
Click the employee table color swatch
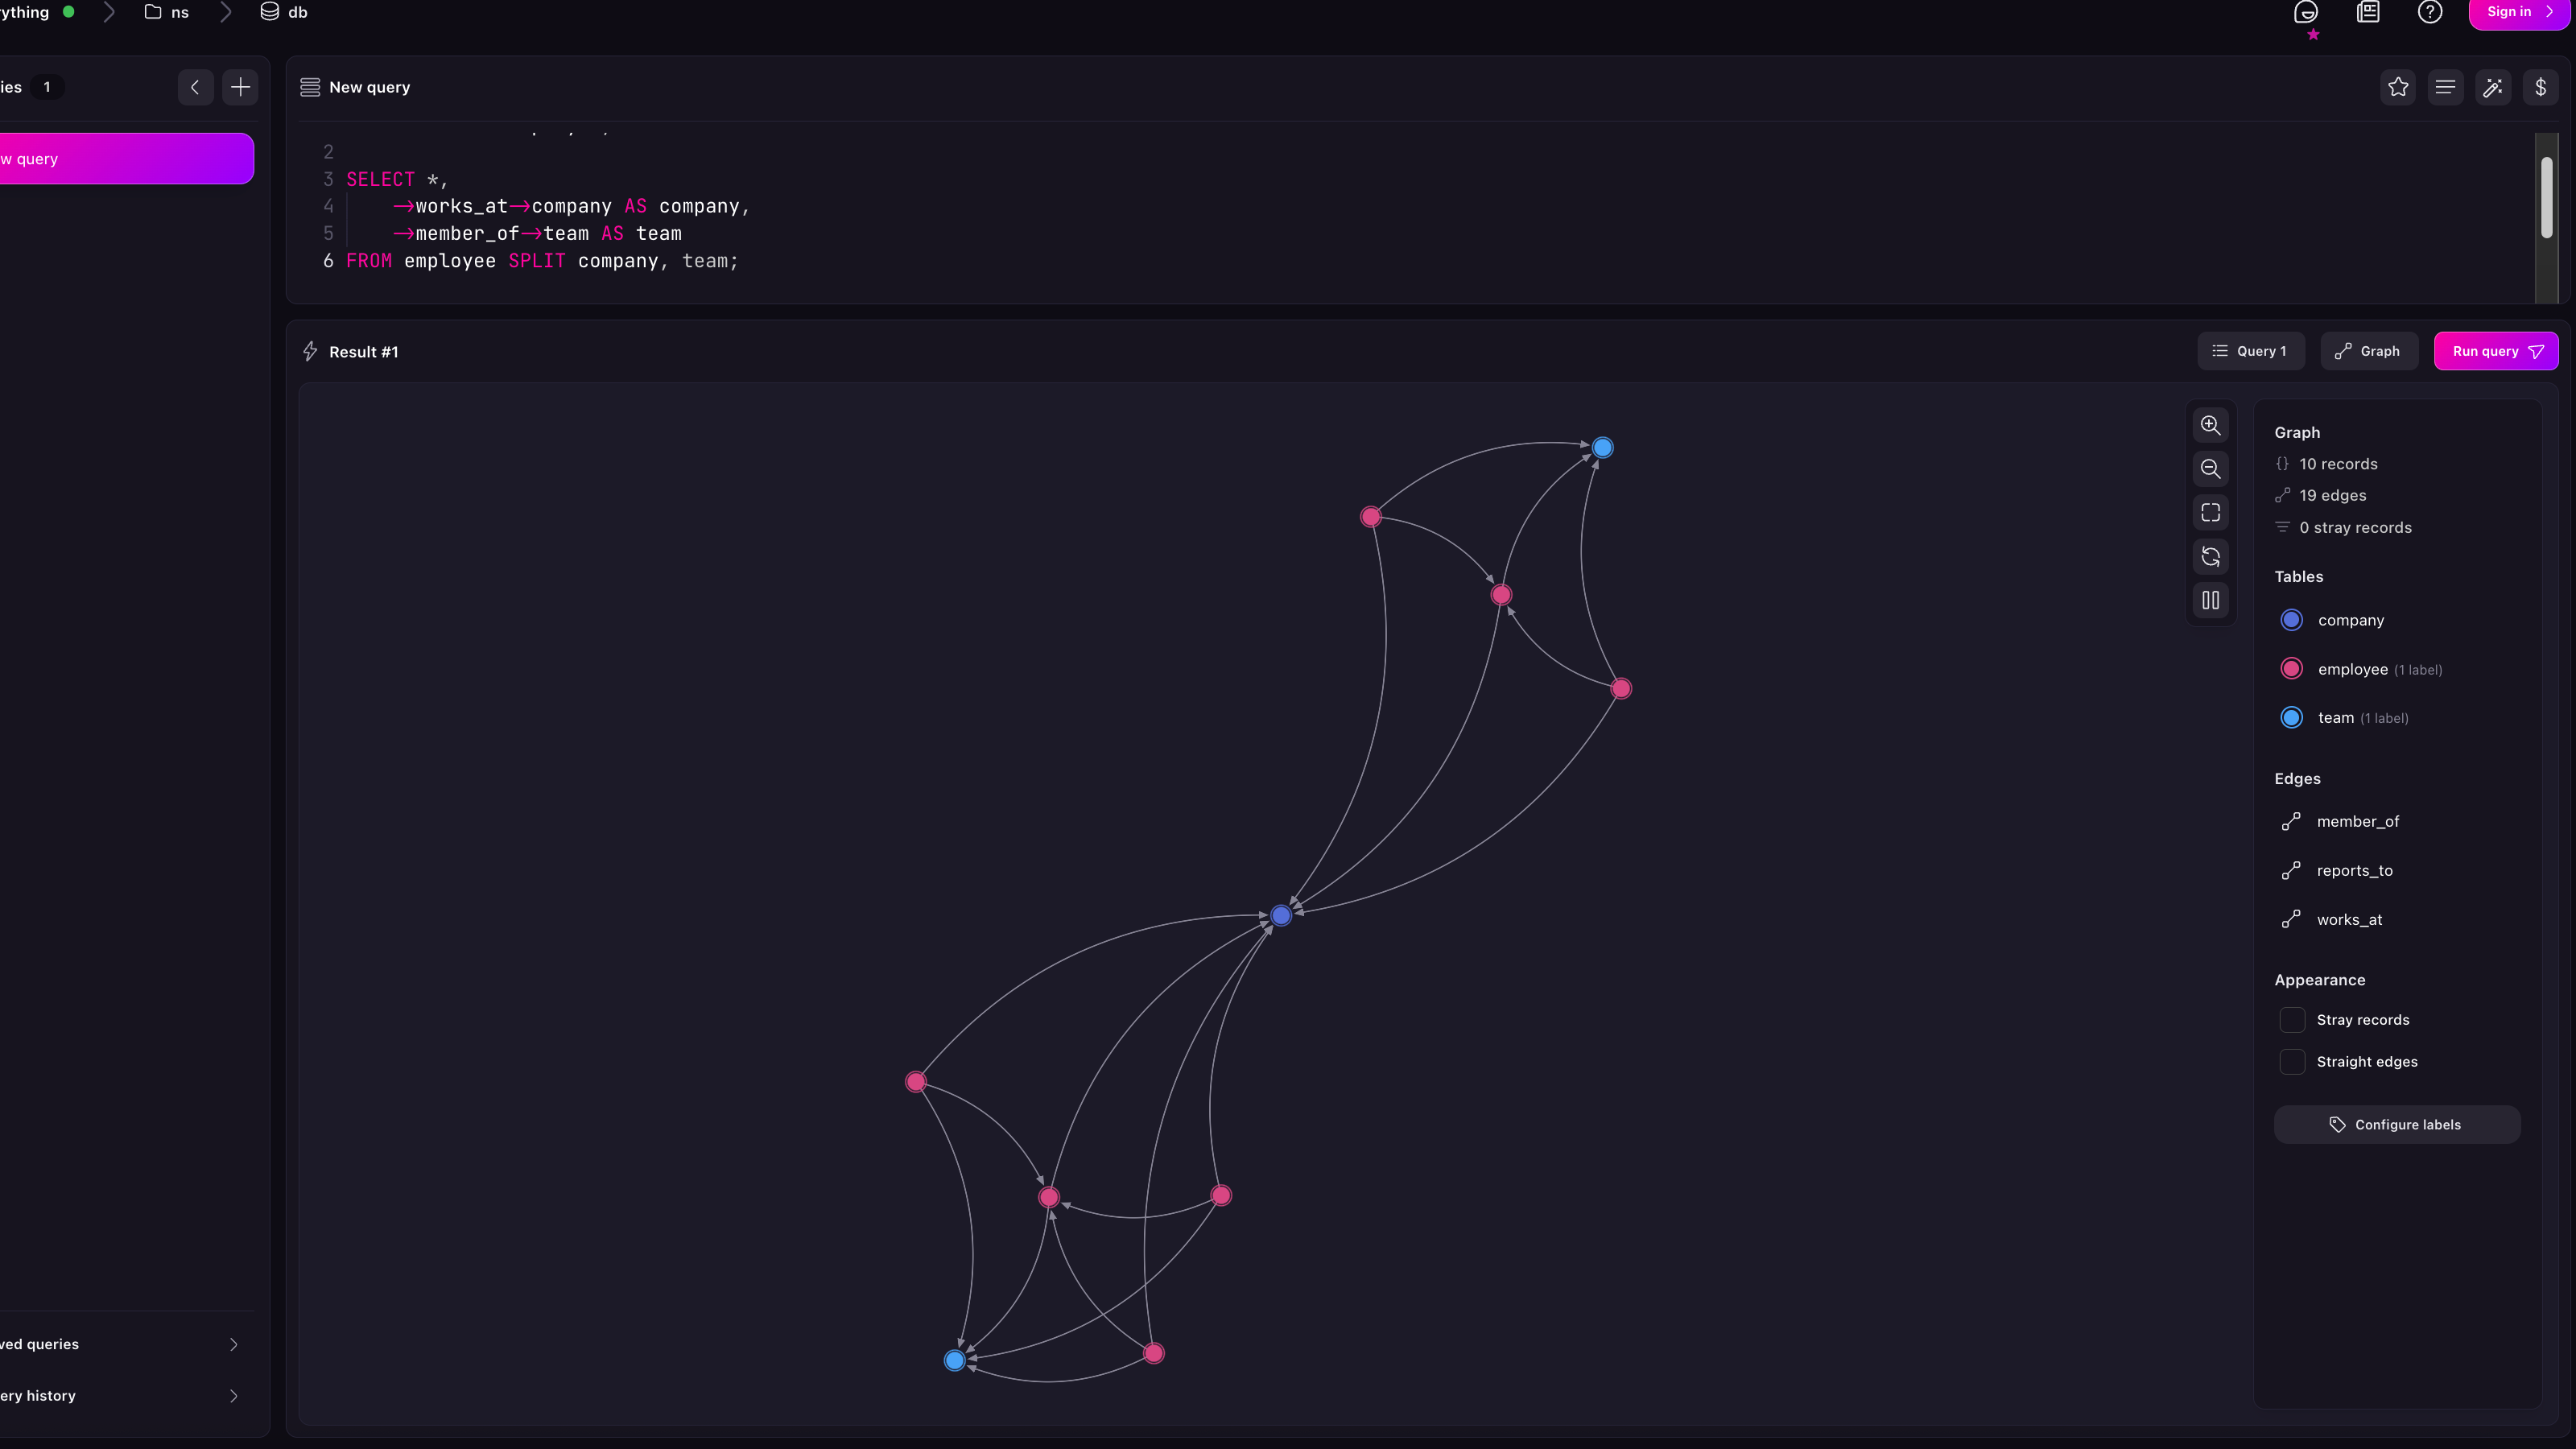click(x=2291, y=669)
